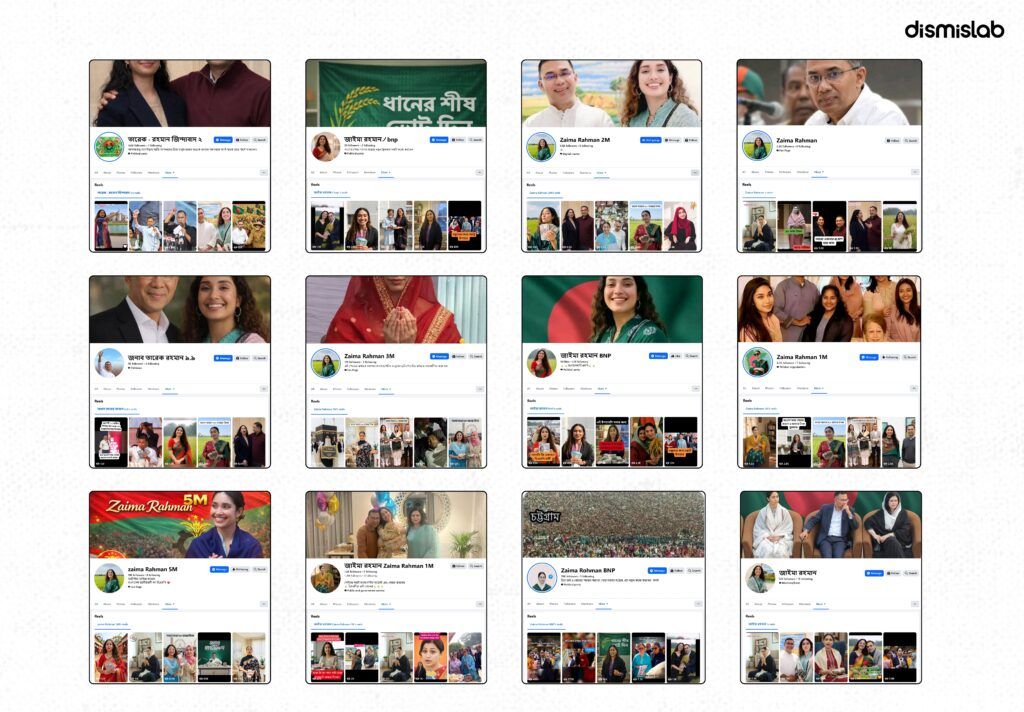This screenshot has width=1024, height=712.
Task: Click page title Zaima Rahman 2M
Action: tap(584, 140)
